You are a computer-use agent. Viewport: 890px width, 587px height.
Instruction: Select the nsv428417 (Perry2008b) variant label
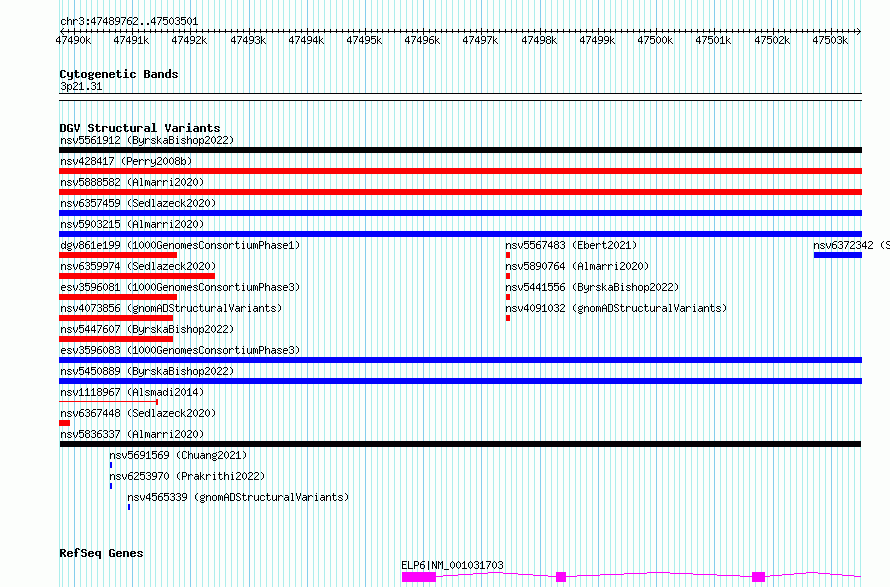pyautogui.click(x=126, y=161)
